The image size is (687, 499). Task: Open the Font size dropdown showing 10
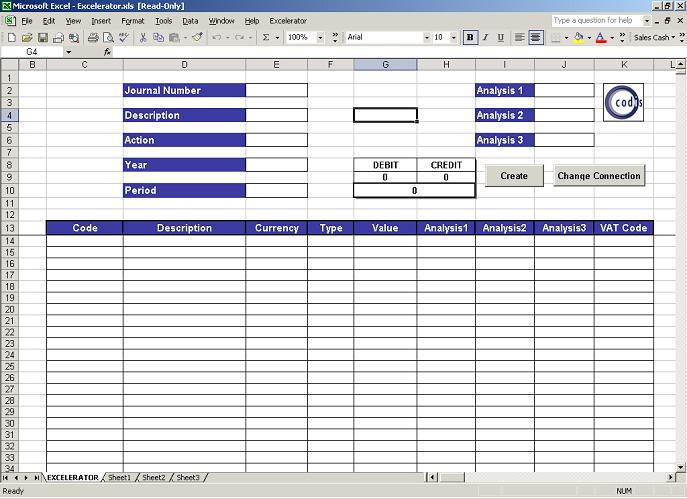pyautogui.click(x=453, y=38)
